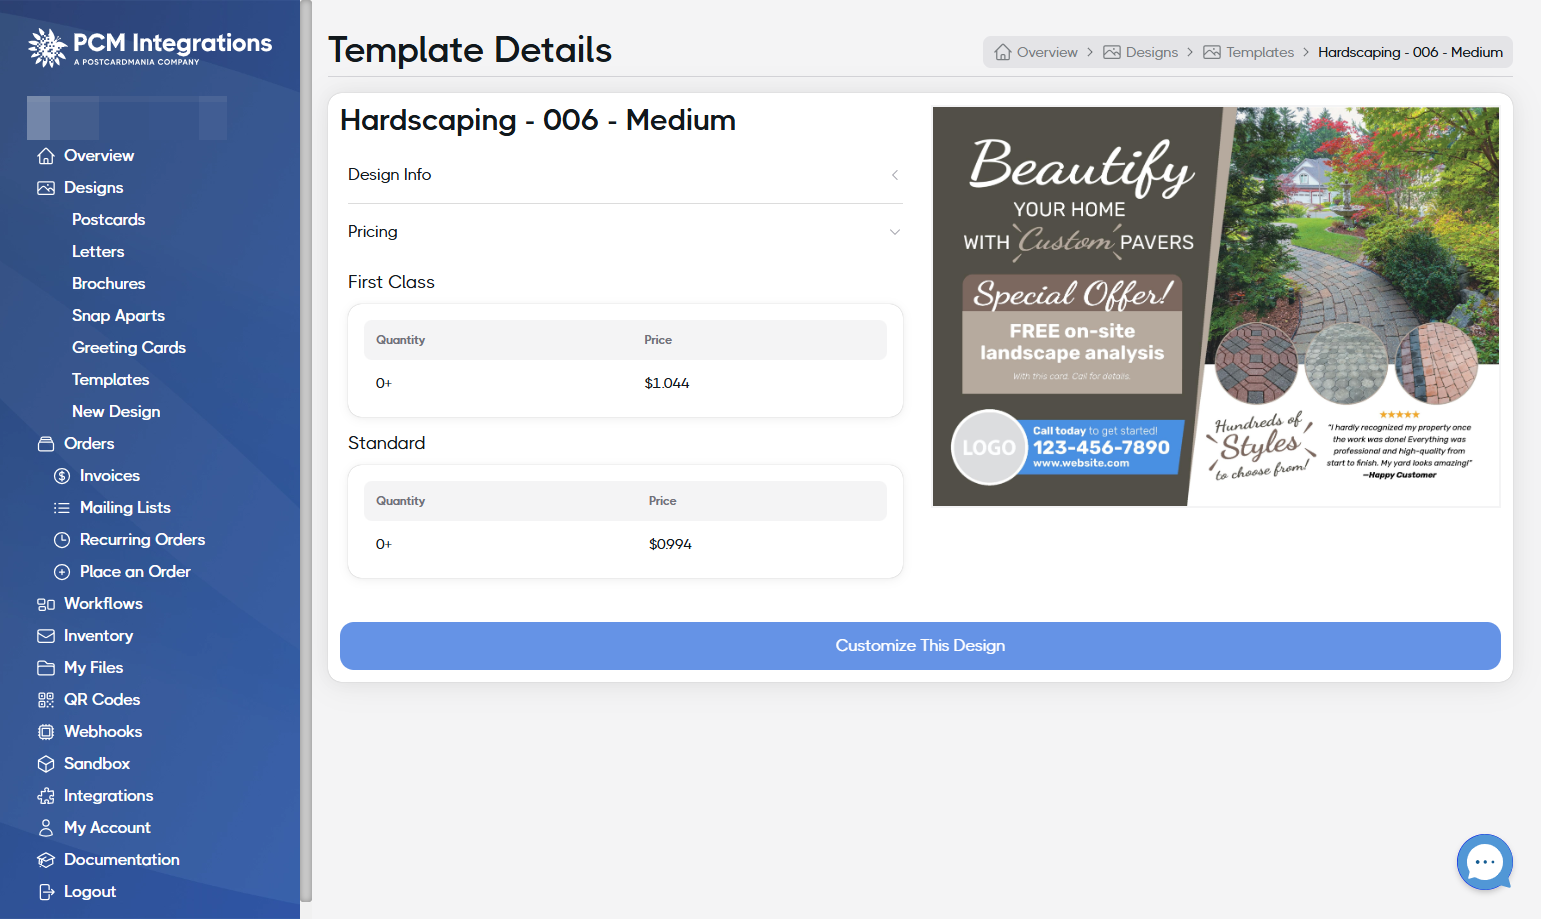Click the Standard heading
This screenshot has width=1541, height=919.
pyautogui.click(x=386, y=444)
